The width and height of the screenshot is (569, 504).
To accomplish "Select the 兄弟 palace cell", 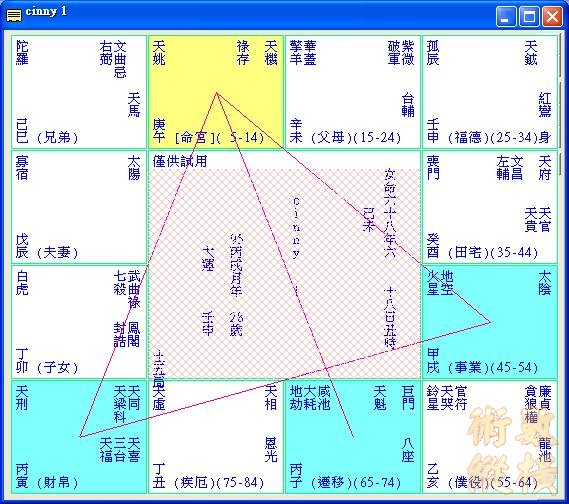I will coord(79,92).
